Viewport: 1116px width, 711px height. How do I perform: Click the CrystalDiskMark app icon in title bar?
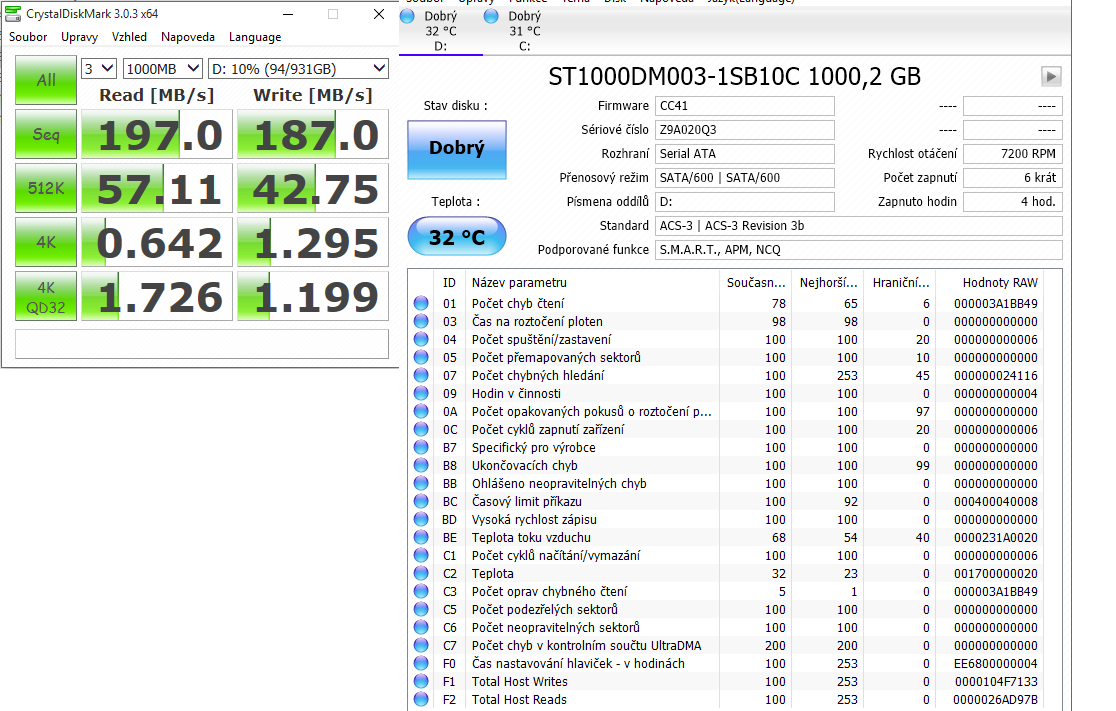coord(13,14)
